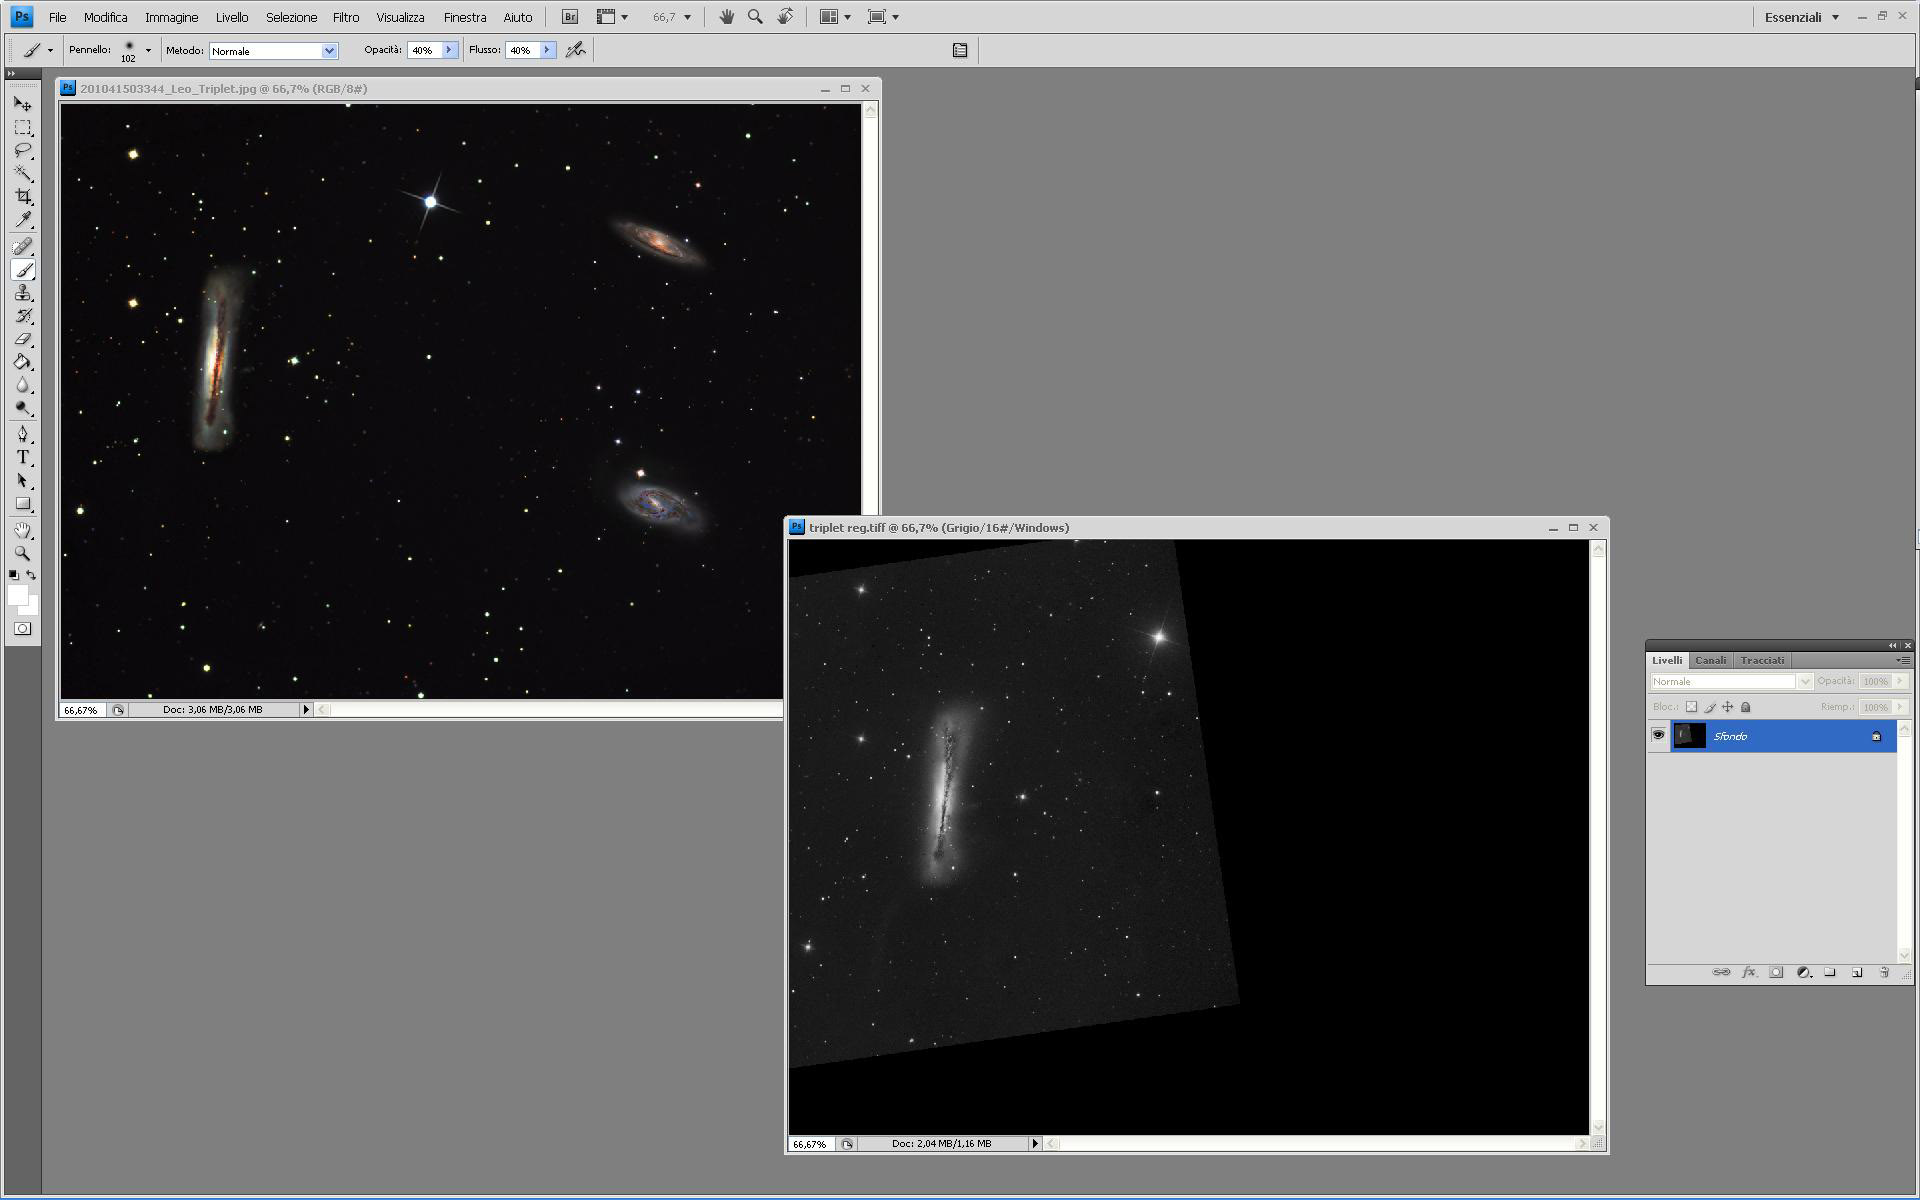Screen dimensions: 1920x1200
Task: Select the Hand tool in the toolbox
Action: (22, 530)
